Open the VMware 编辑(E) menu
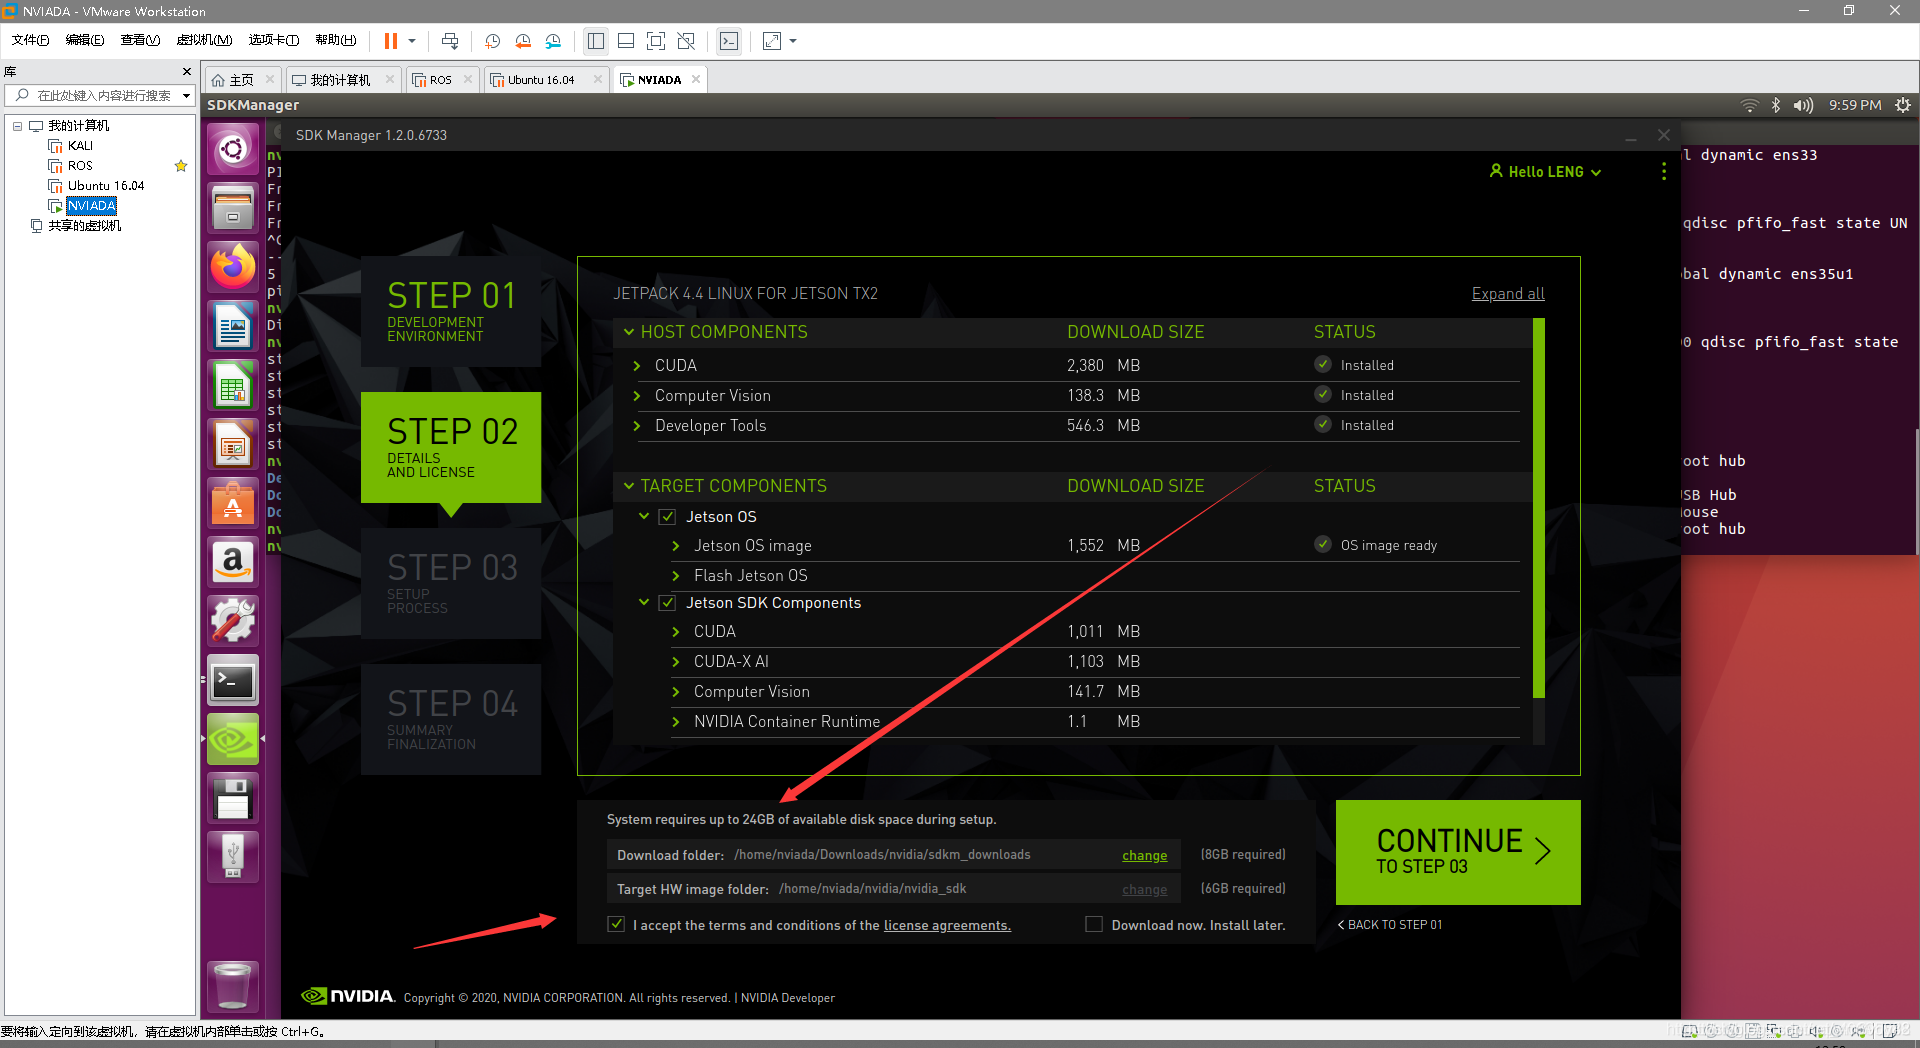 click(x=85, y=40)
